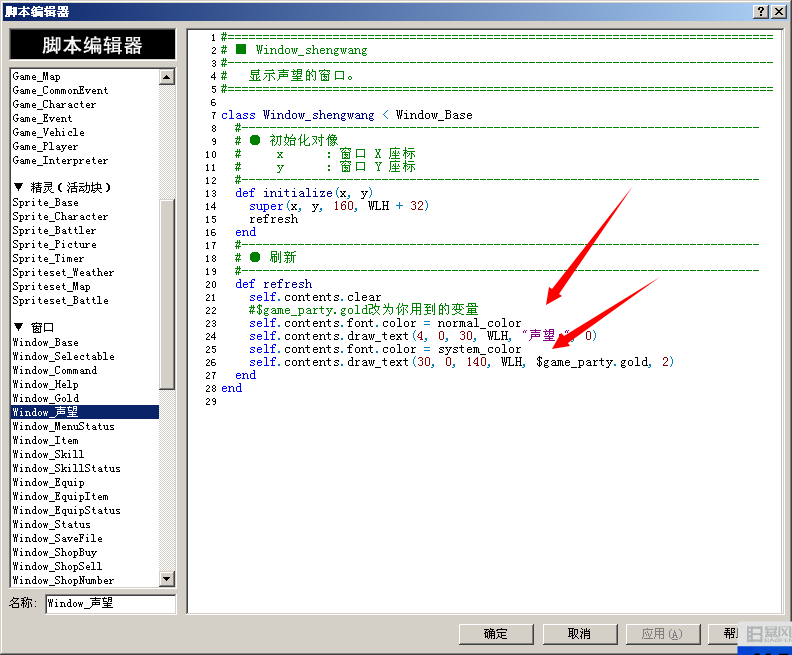The height and width of the screenshot is (655, 792).
Task: Select Window_SkillStatus script
Action: click(67, 469)
